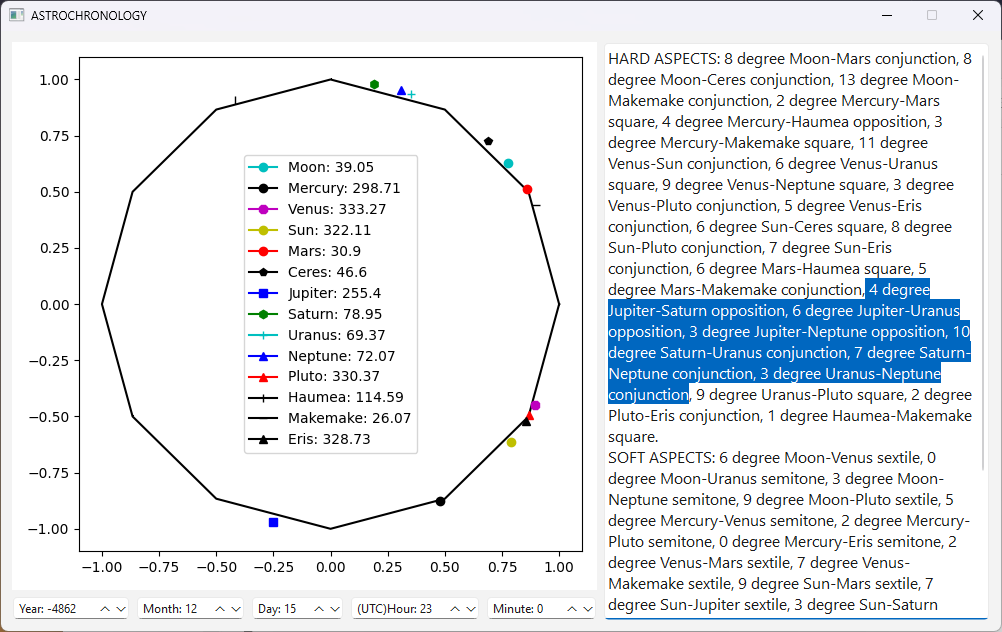Click the 'Haumea: 114.59' legend entry

point(326,397)
